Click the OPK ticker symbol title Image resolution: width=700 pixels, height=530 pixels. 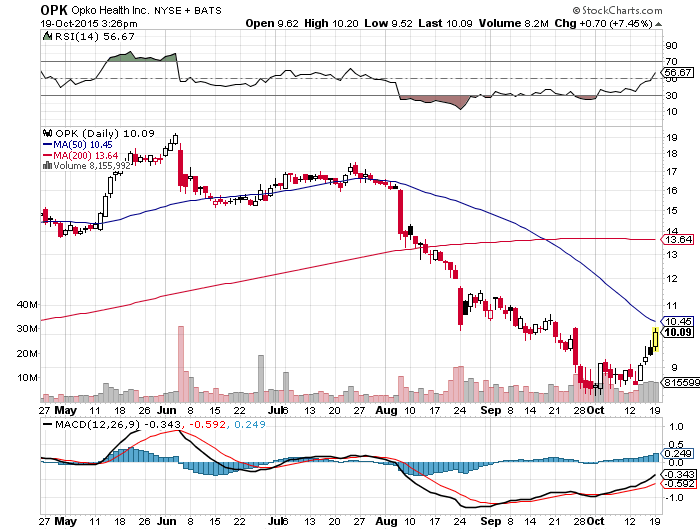[54, 10]
